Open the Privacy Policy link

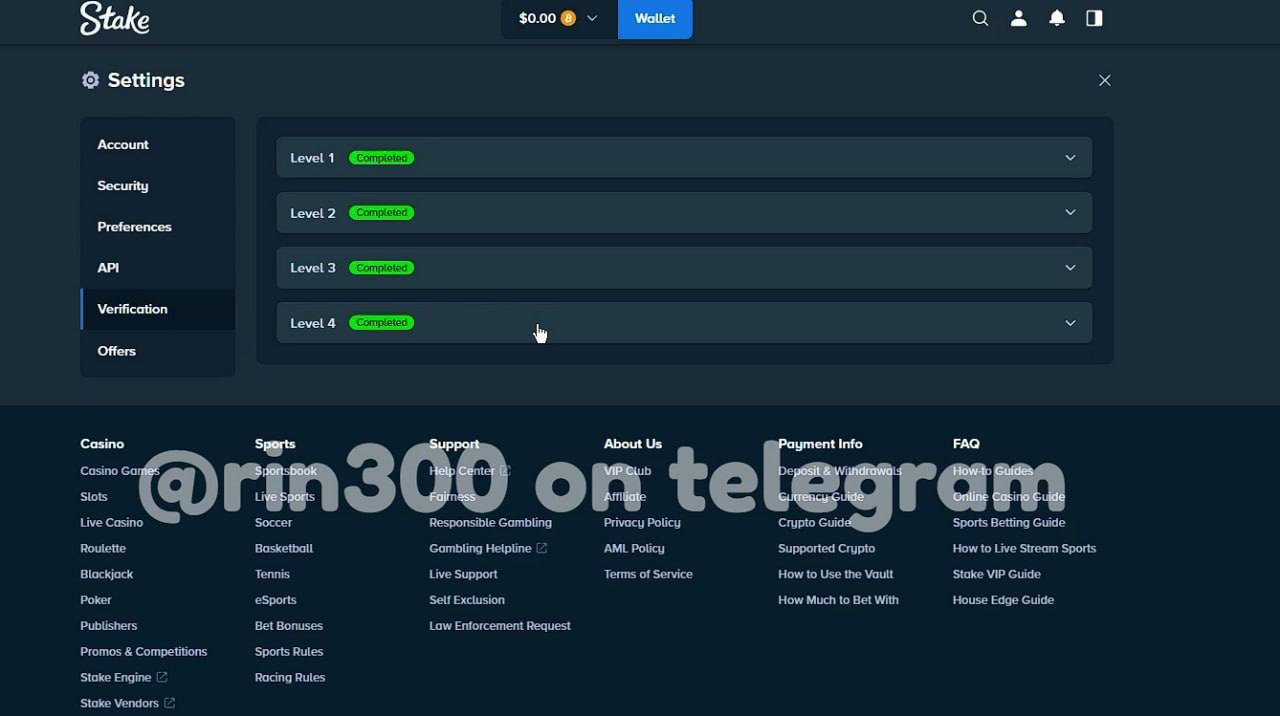click(642, 523)
